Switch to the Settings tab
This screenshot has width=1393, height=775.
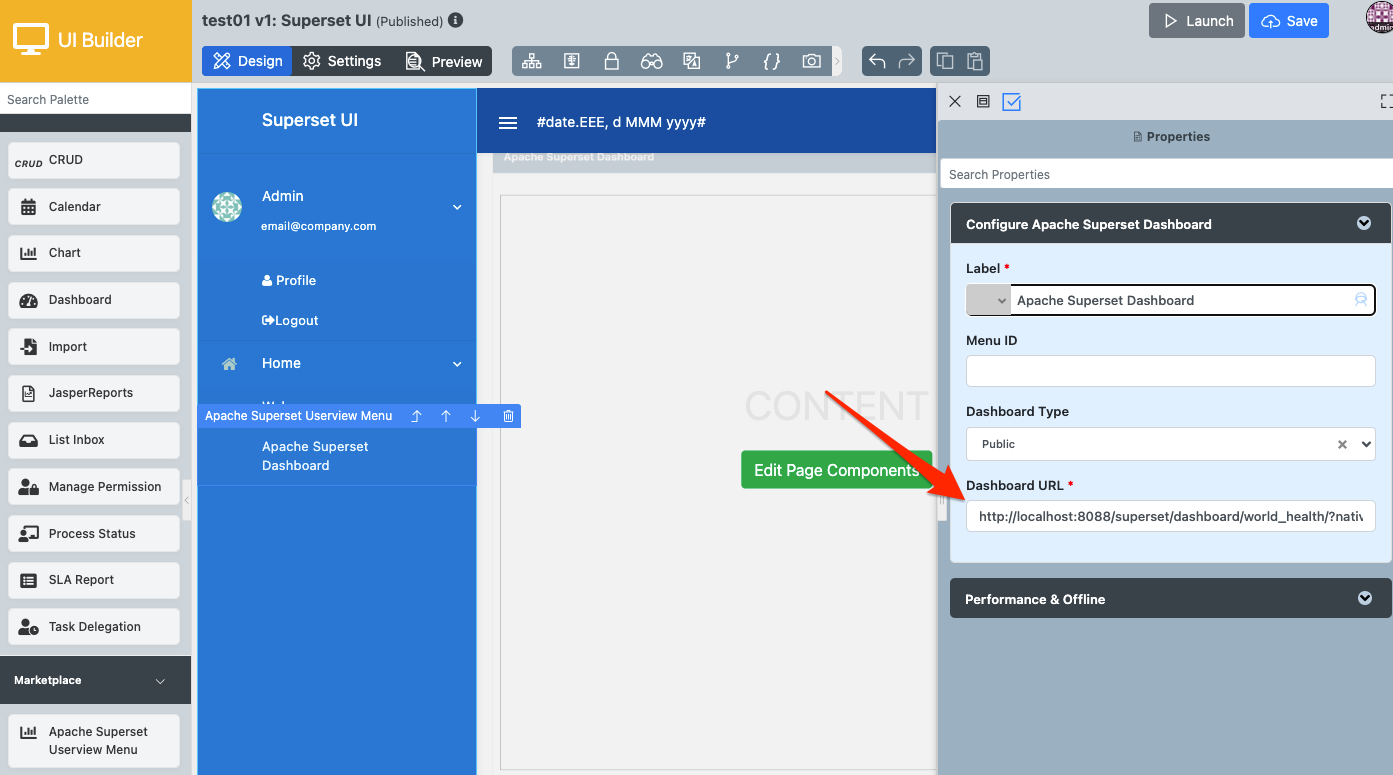tap(342, 61)
